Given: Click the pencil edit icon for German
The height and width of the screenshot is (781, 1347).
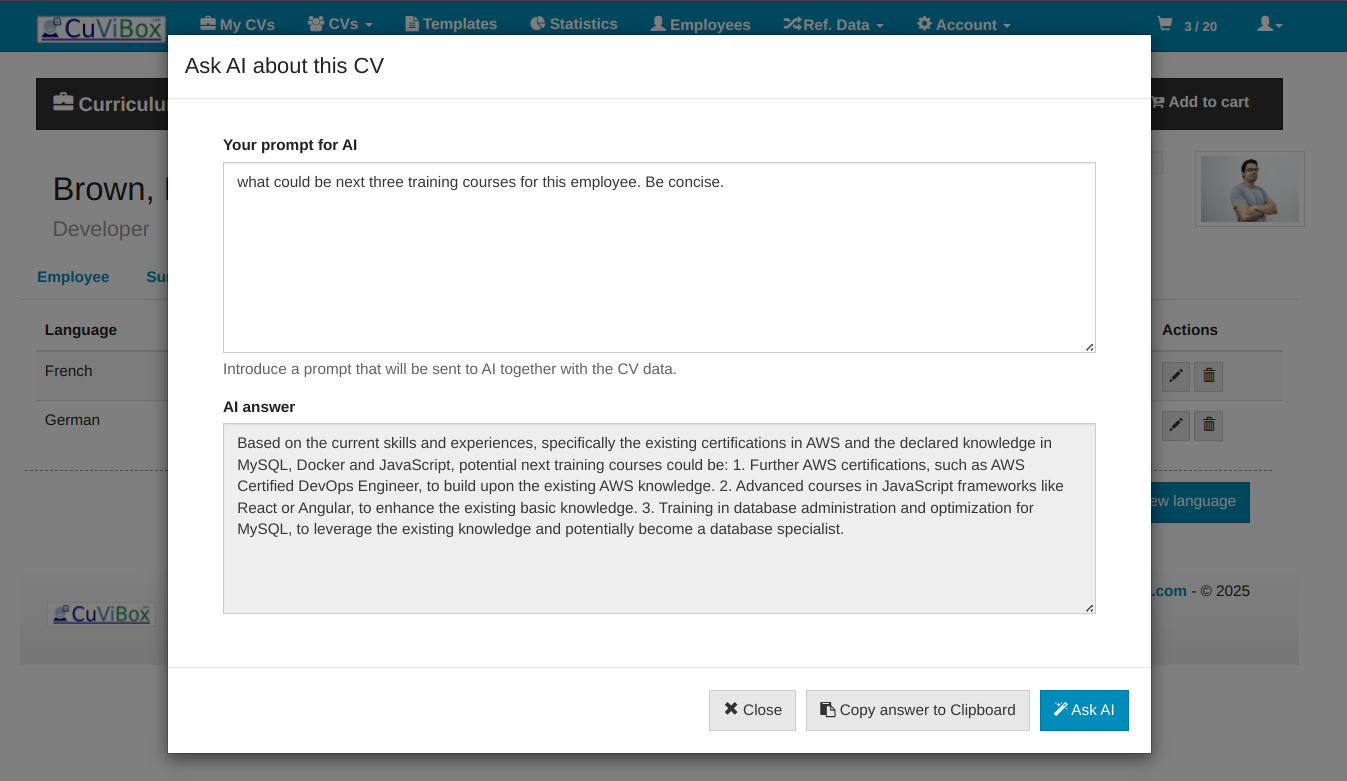Looking at the screenshot, I should [1176, 425].
